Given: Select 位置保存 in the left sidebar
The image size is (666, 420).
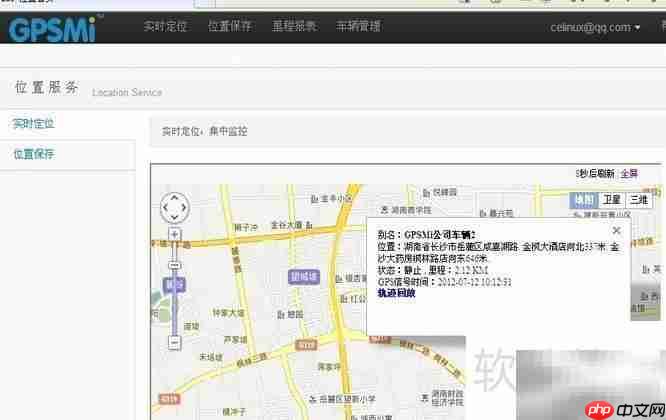Looking at the screenshot, I should tap(34, 154).
